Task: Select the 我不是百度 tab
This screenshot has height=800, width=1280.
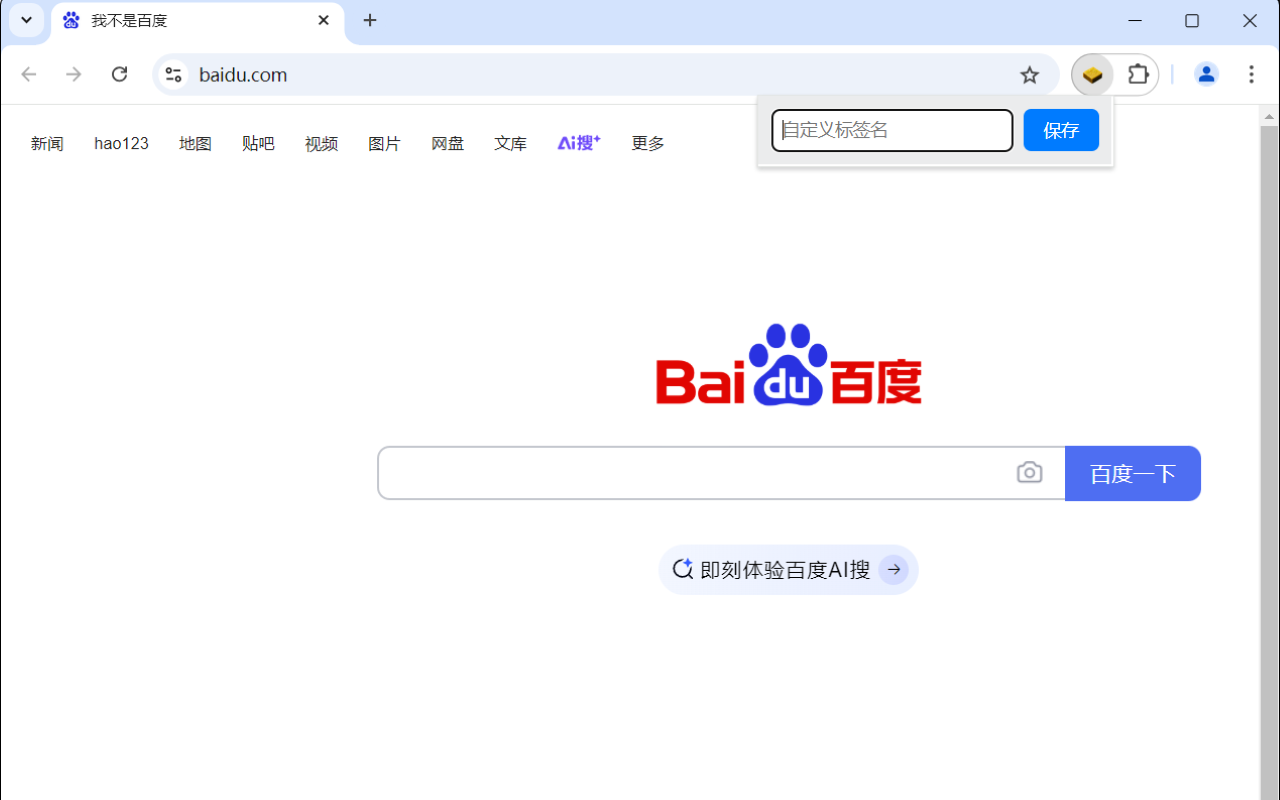Action: click(x=197, y=22)
